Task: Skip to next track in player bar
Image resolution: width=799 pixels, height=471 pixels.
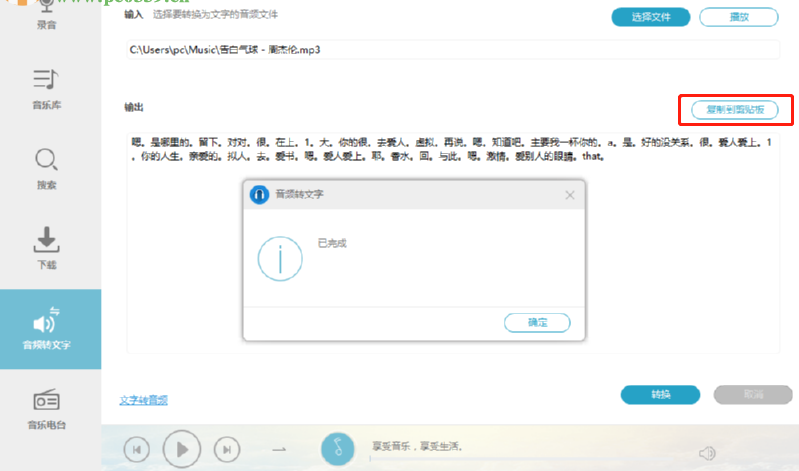Action: pyautogui.click(x=227, y=449)
